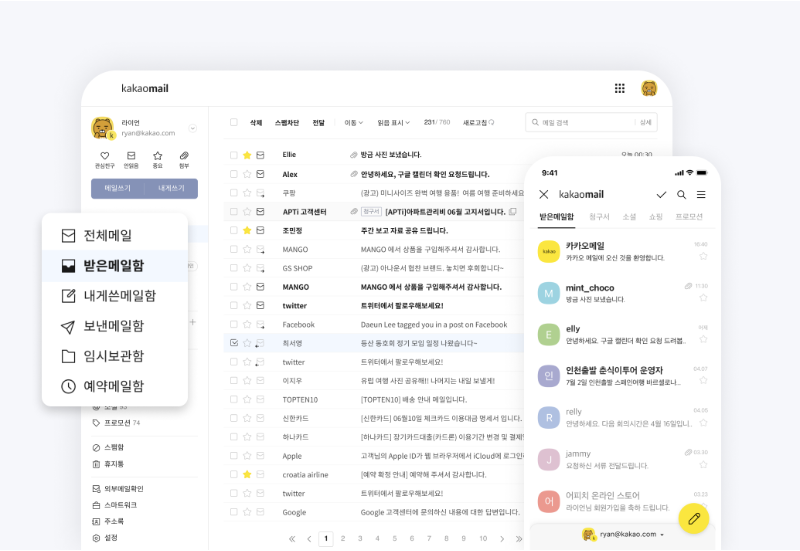Filter attachments with 첨부 paperclip icon
The image size is (800, 551).
pyautogui.click(x=184, y=159)
